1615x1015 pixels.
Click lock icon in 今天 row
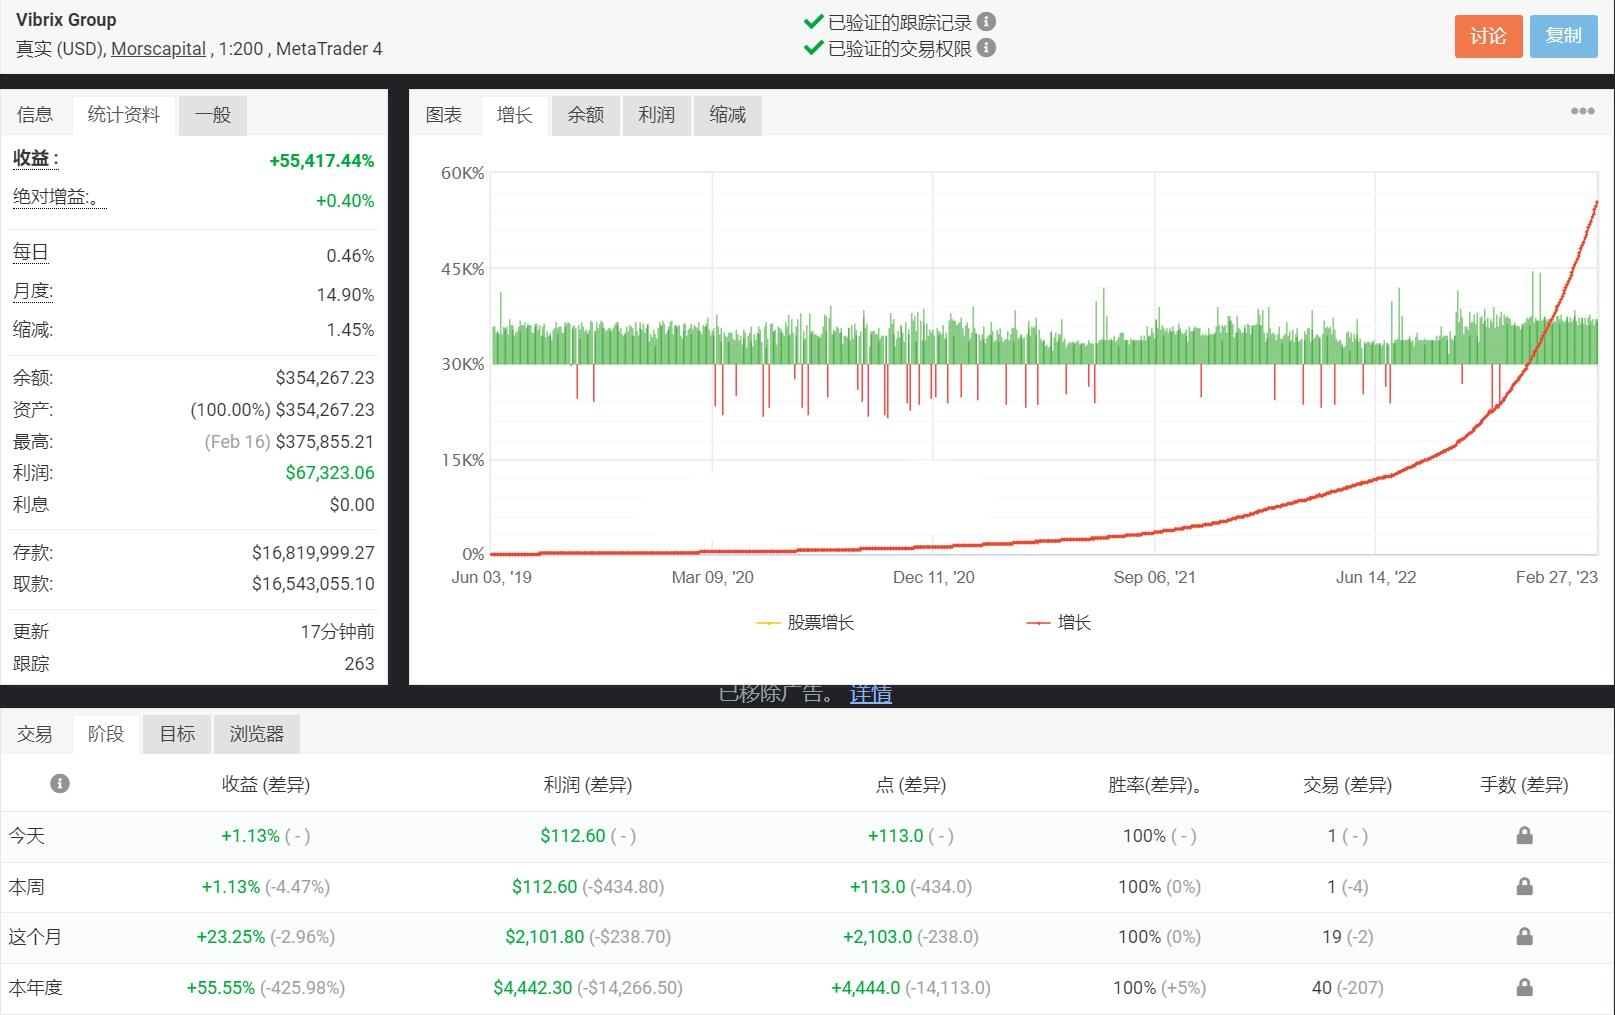coord(1524,836)
